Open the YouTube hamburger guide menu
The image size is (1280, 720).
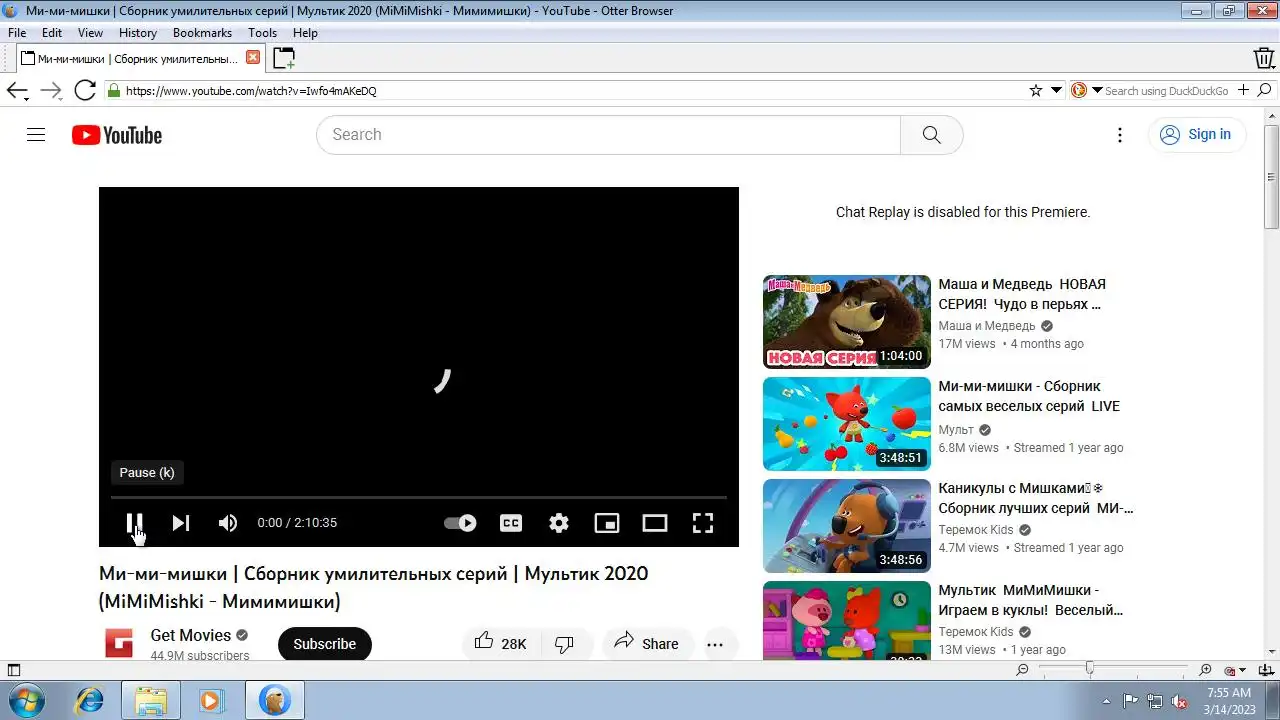(36, 135)
